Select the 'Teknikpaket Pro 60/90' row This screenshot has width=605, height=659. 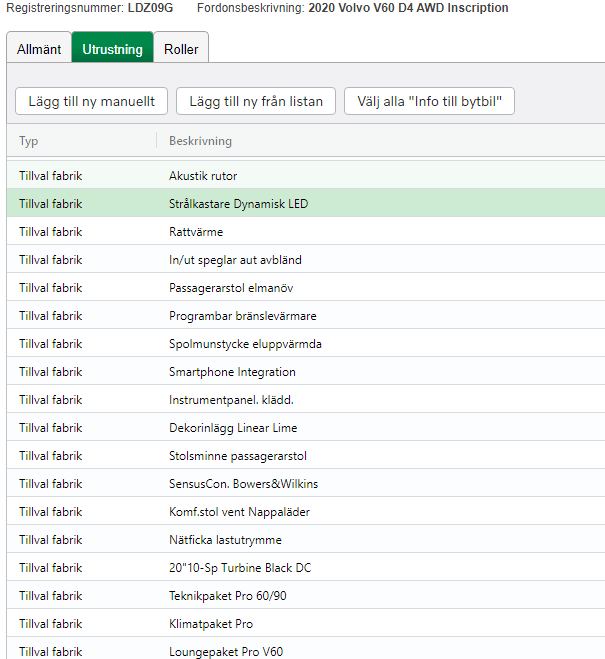pos(306,596)
